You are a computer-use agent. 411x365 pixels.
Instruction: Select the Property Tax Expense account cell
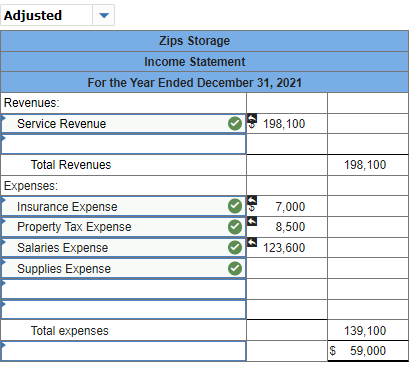124,227
